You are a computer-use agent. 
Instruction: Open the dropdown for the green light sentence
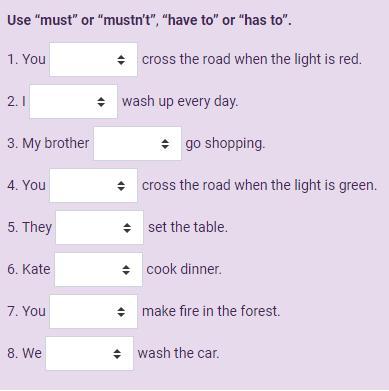[x=93, y=185]
